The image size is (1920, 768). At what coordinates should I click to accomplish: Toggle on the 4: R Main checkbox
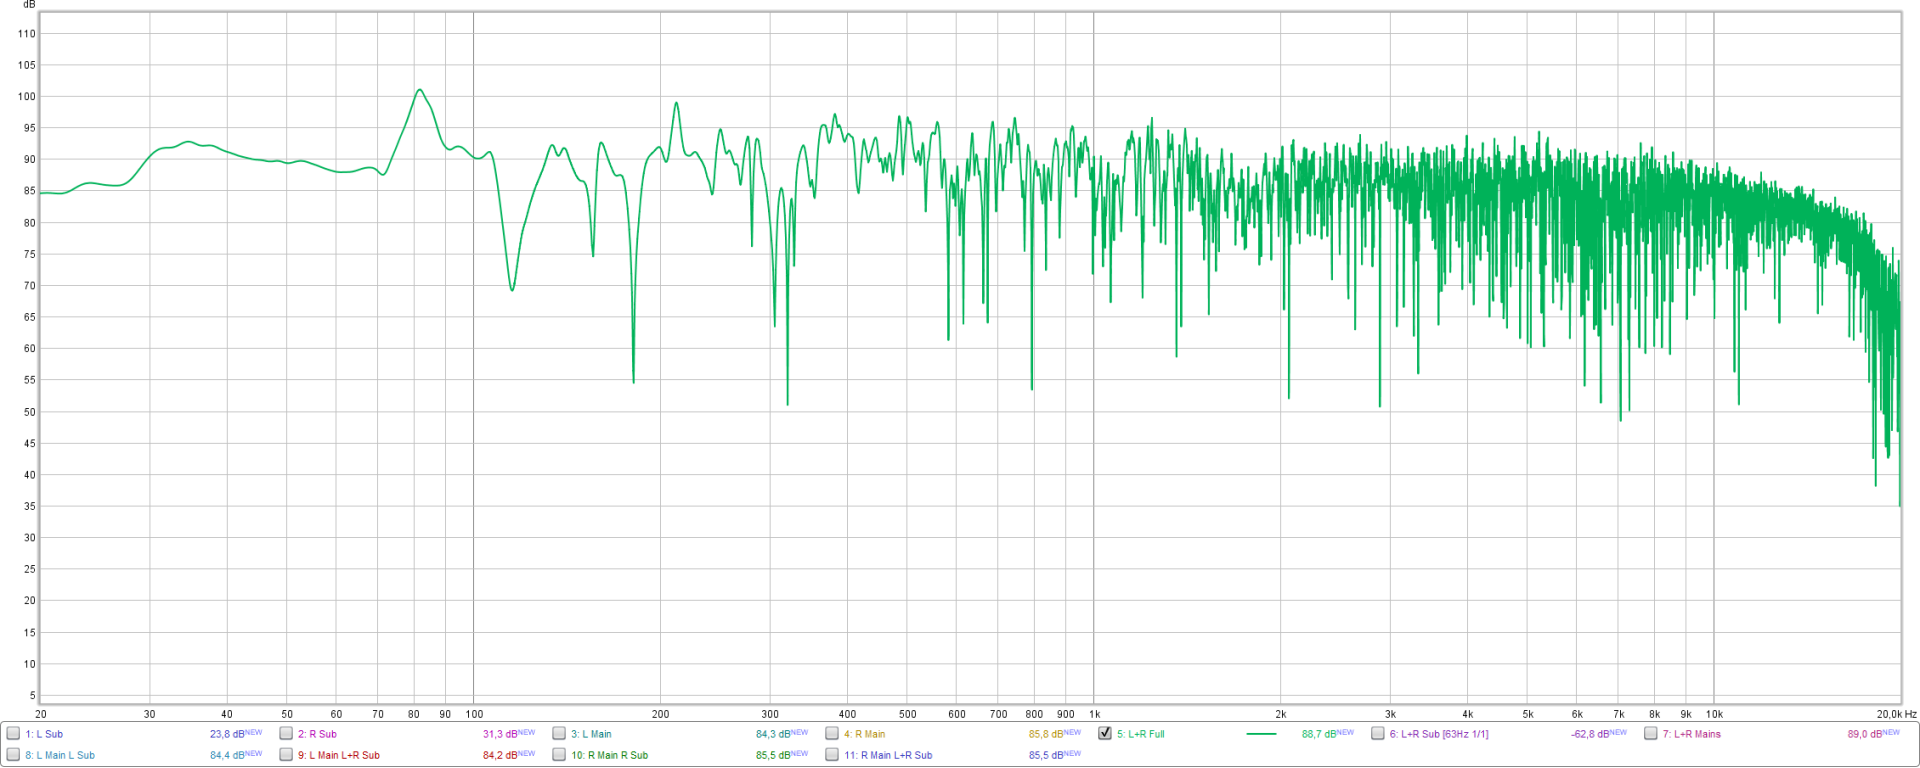[x=832, y=734]
